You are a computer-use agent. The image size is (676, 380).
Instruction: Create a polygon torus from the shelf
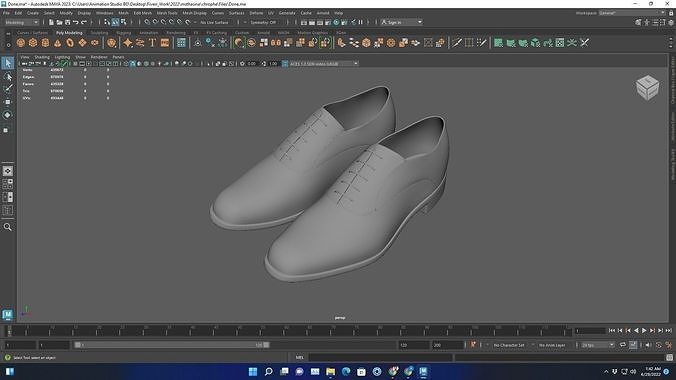(70, 43)
